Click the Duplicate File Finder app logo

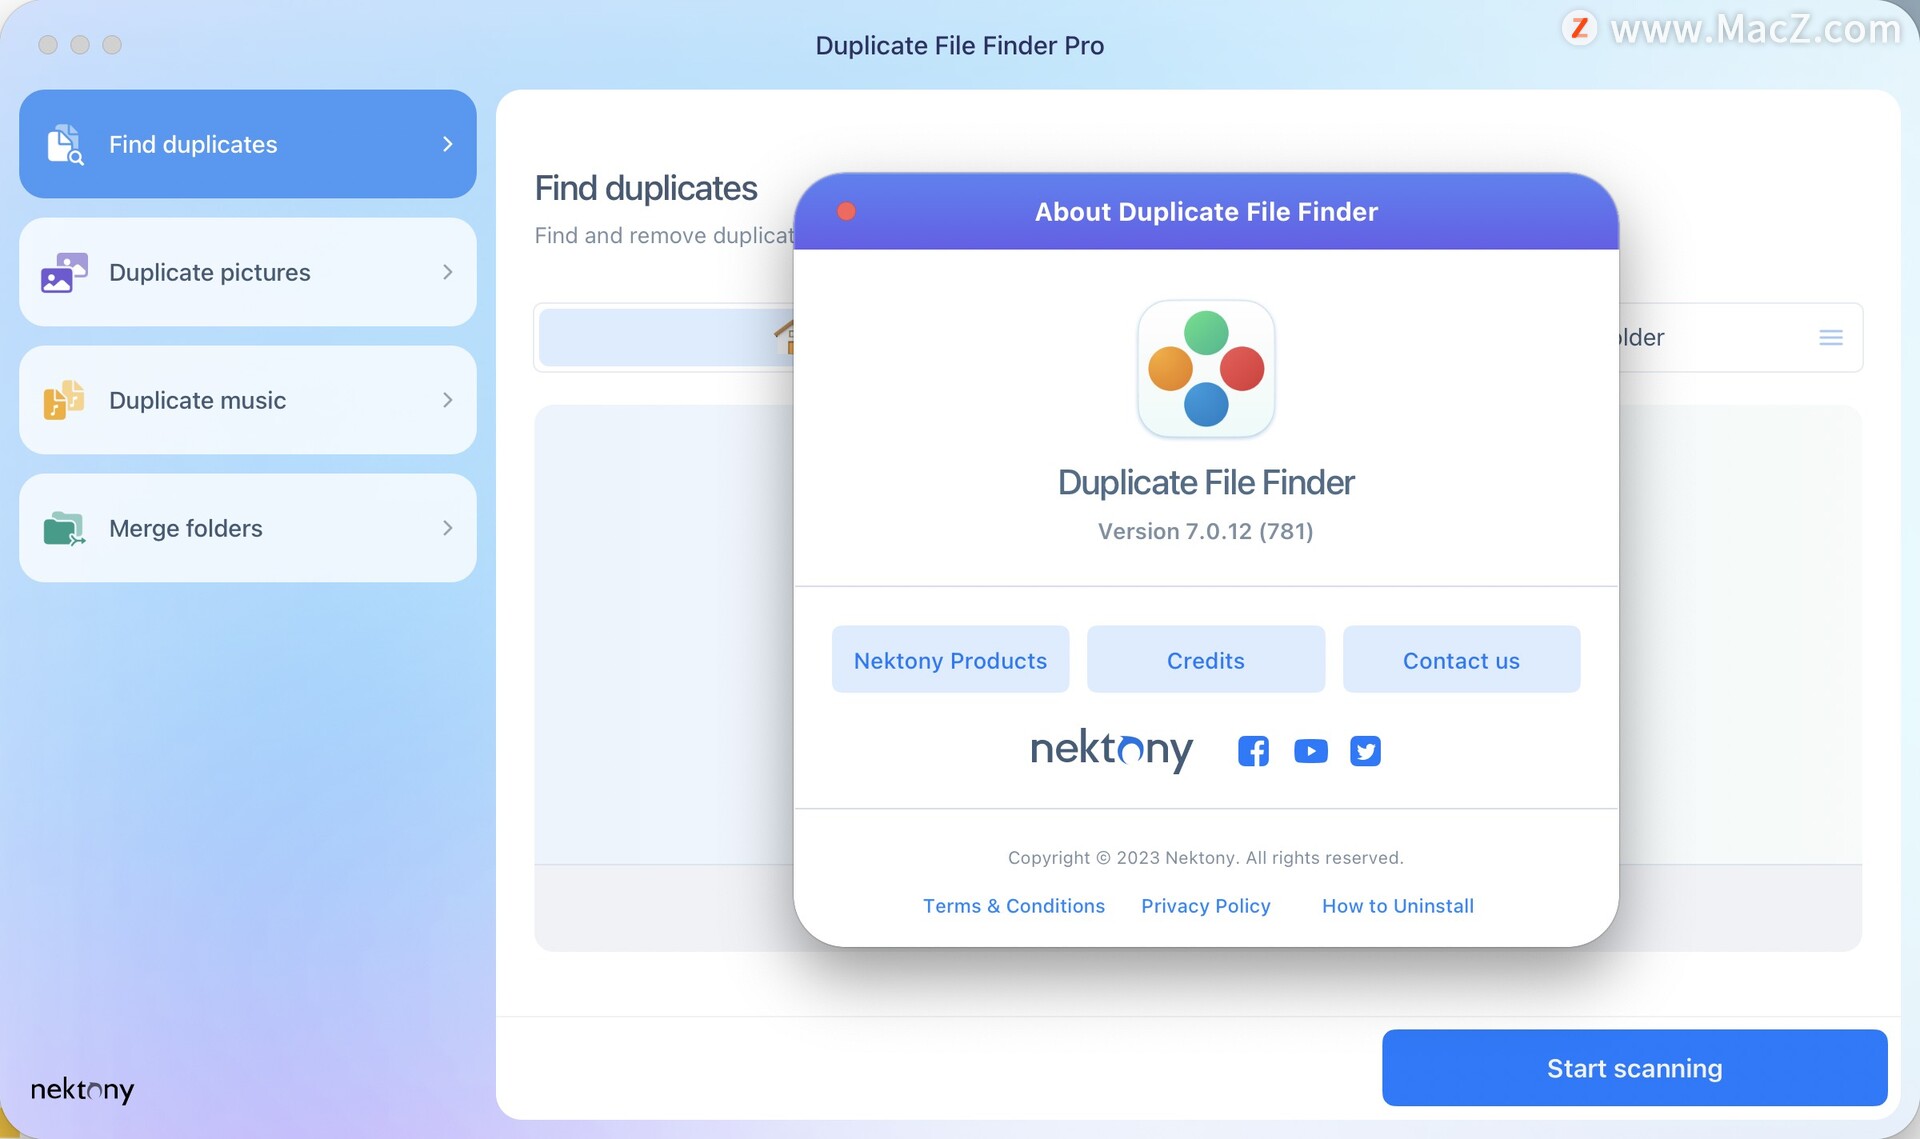(1206, 369)
